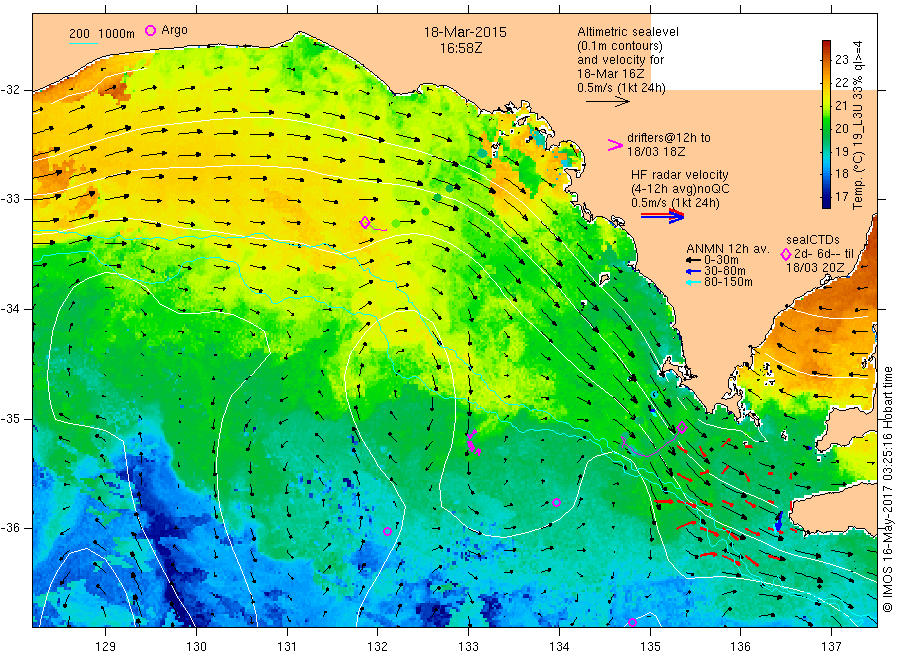This screenshot has height=660, width=900.
Task: Click the blue ANMN current arrow near Kangaroo Island
Action: tap(778, 522)
